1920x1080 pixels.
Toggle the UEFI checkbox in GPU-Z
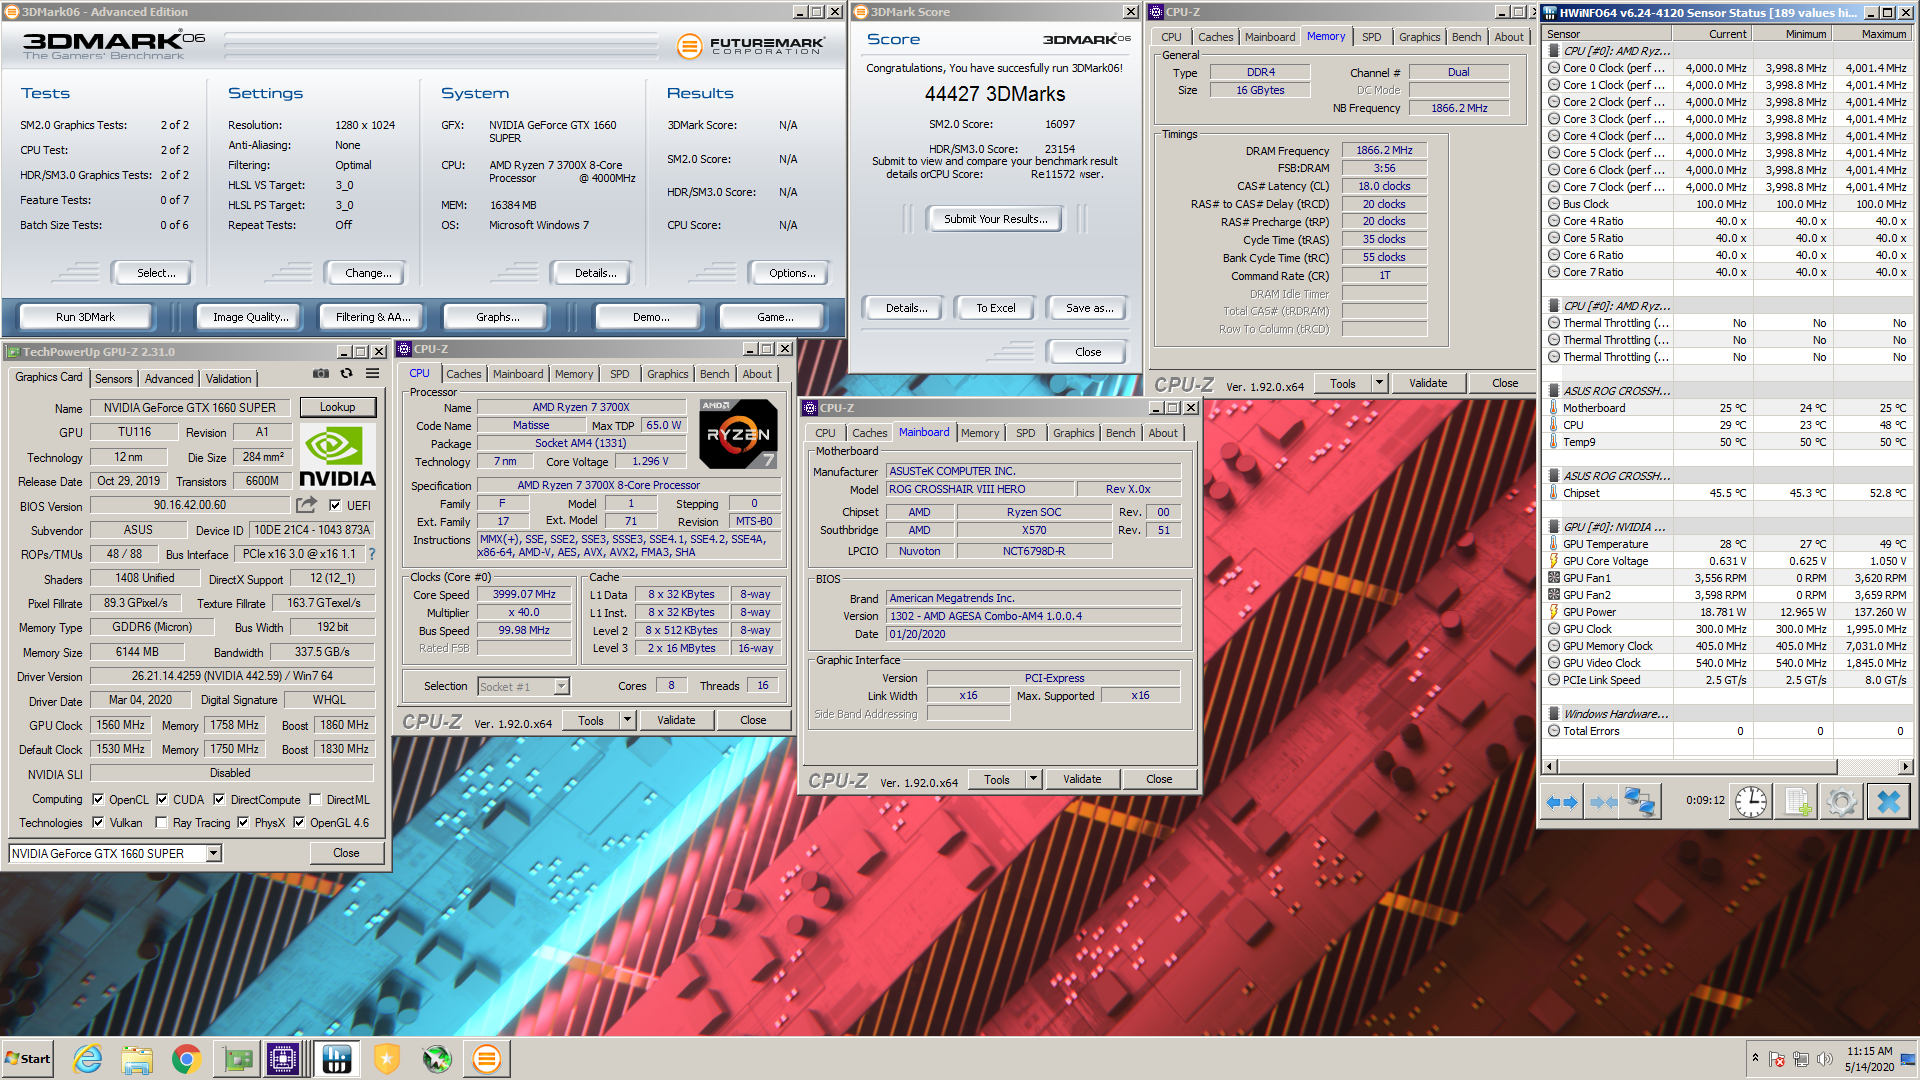pos(335,505)
